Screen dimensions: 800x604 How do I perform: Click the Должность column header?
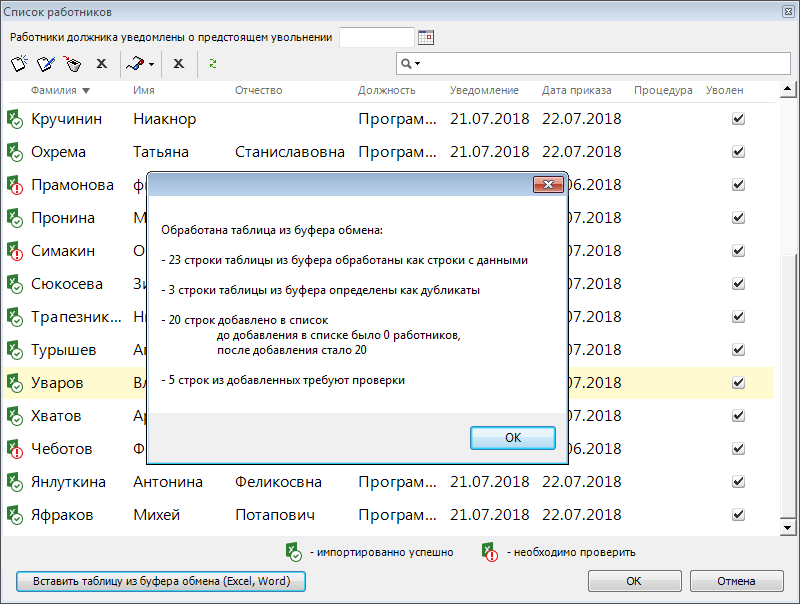(386, 90)
